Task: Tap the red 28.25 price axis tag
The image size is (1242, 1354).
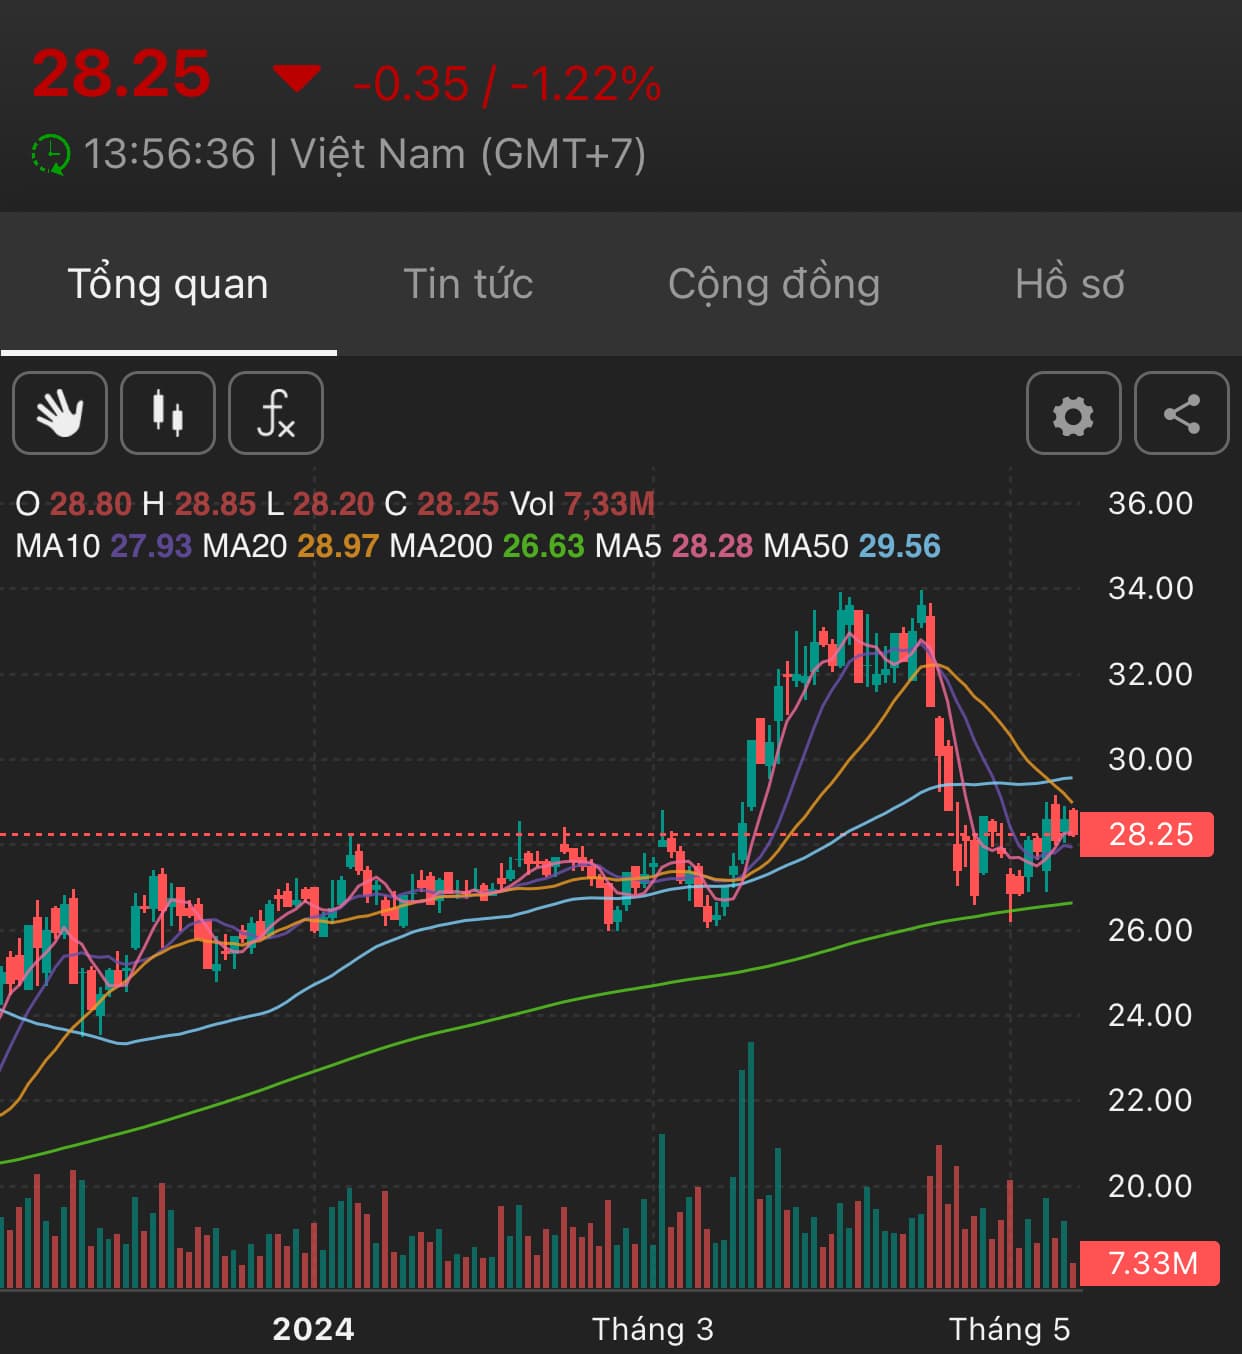Action: 1148,834
